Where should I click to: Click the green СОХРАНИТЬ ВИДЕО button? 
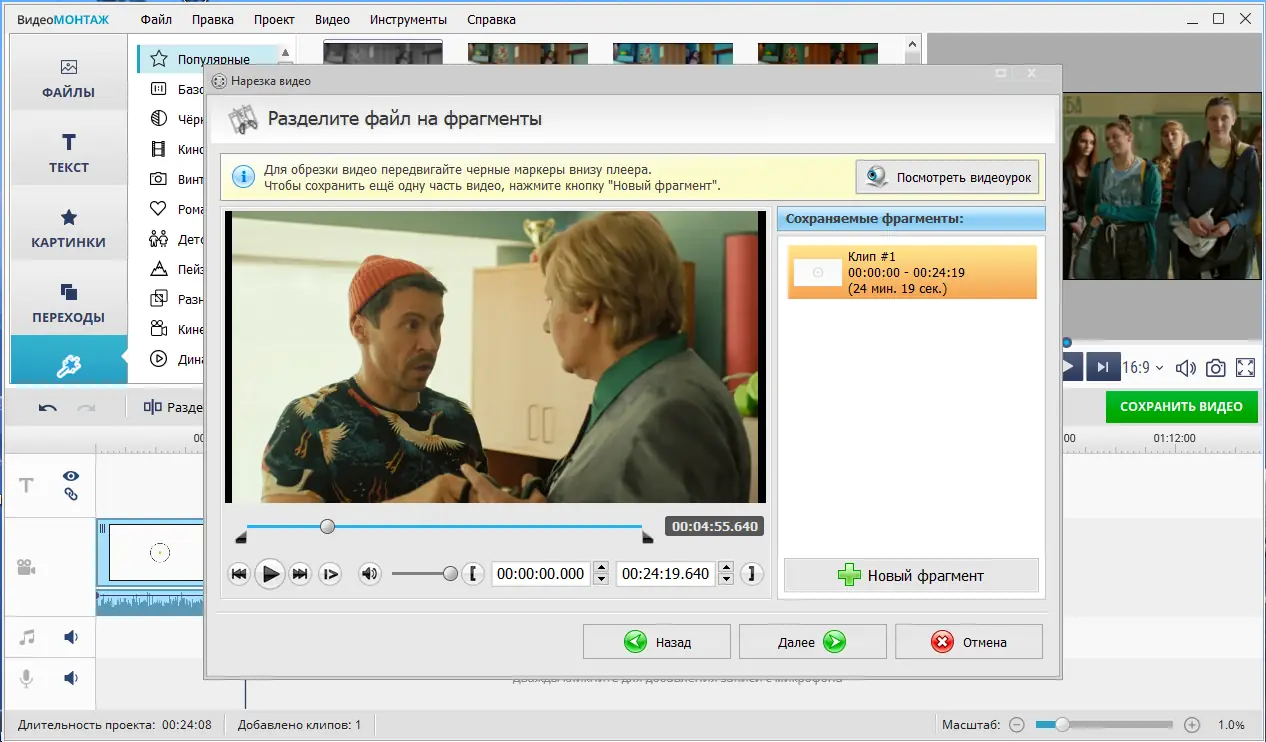(1181, 407)
